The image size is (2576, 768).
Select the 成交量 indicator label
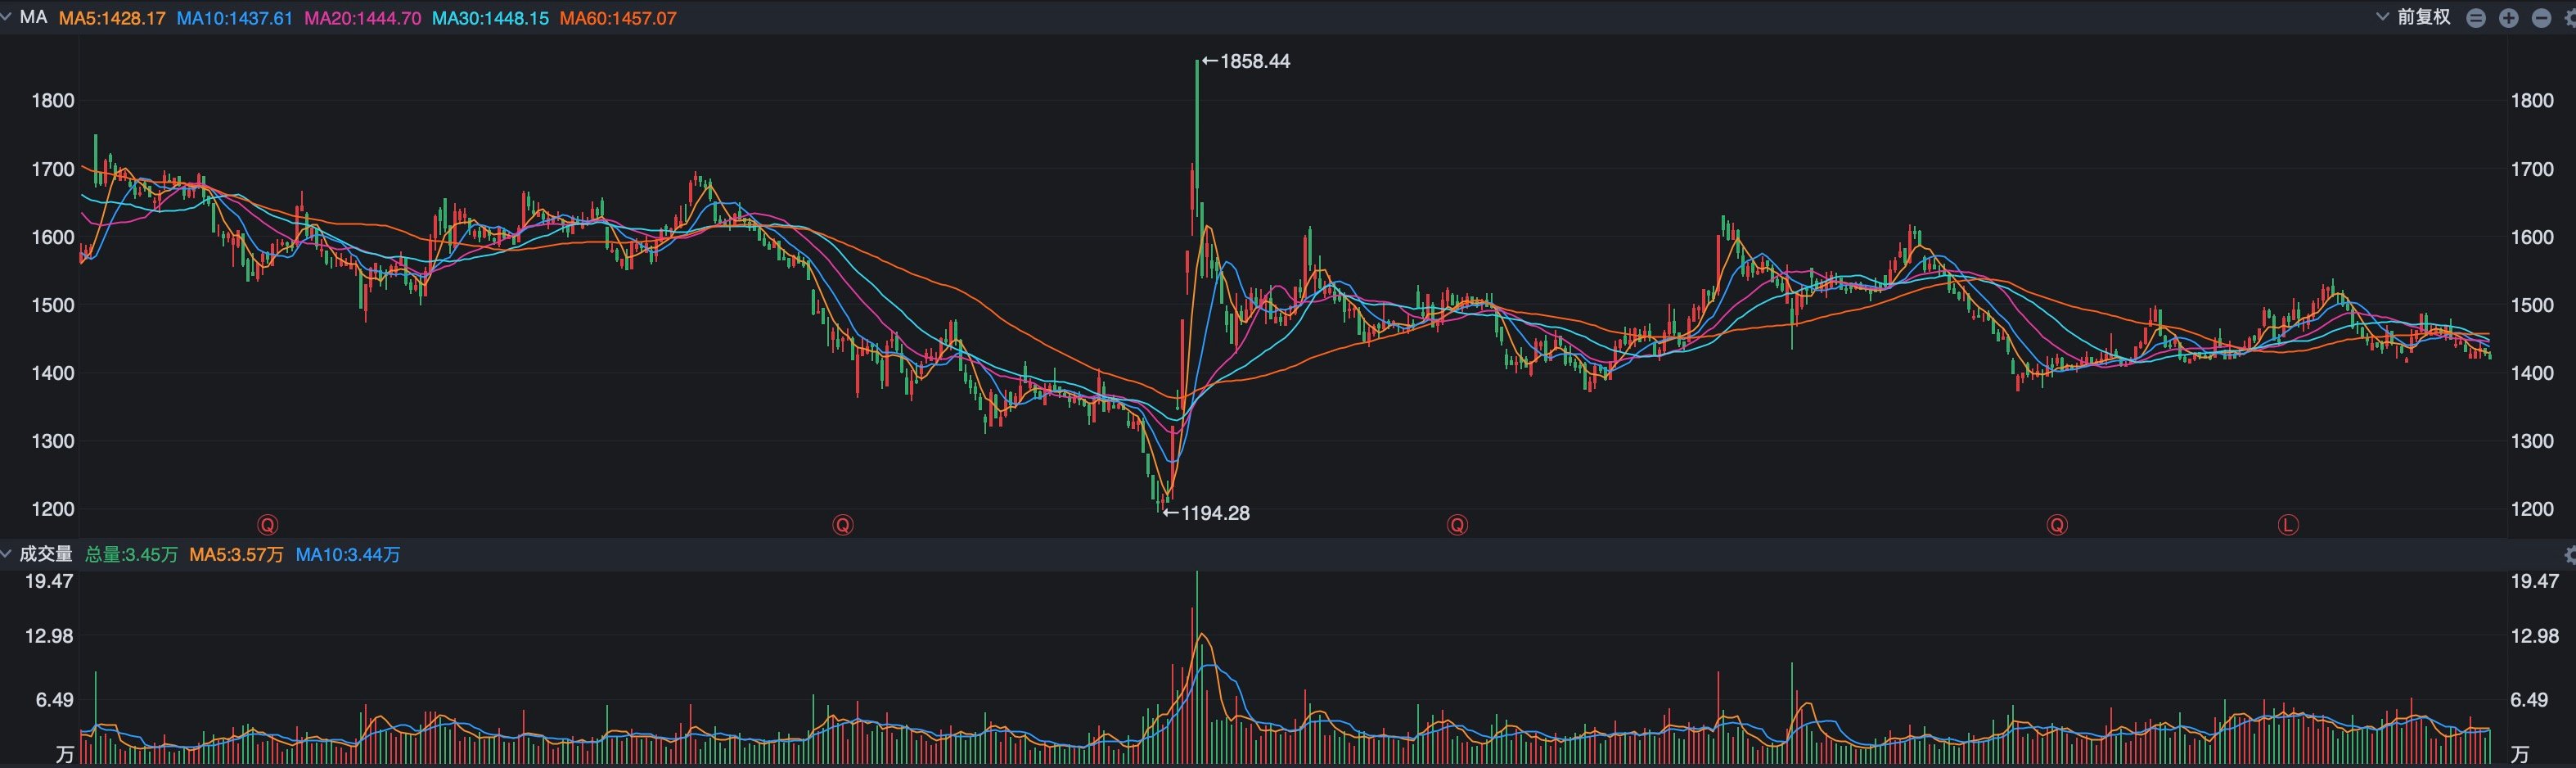click(46, 554)
